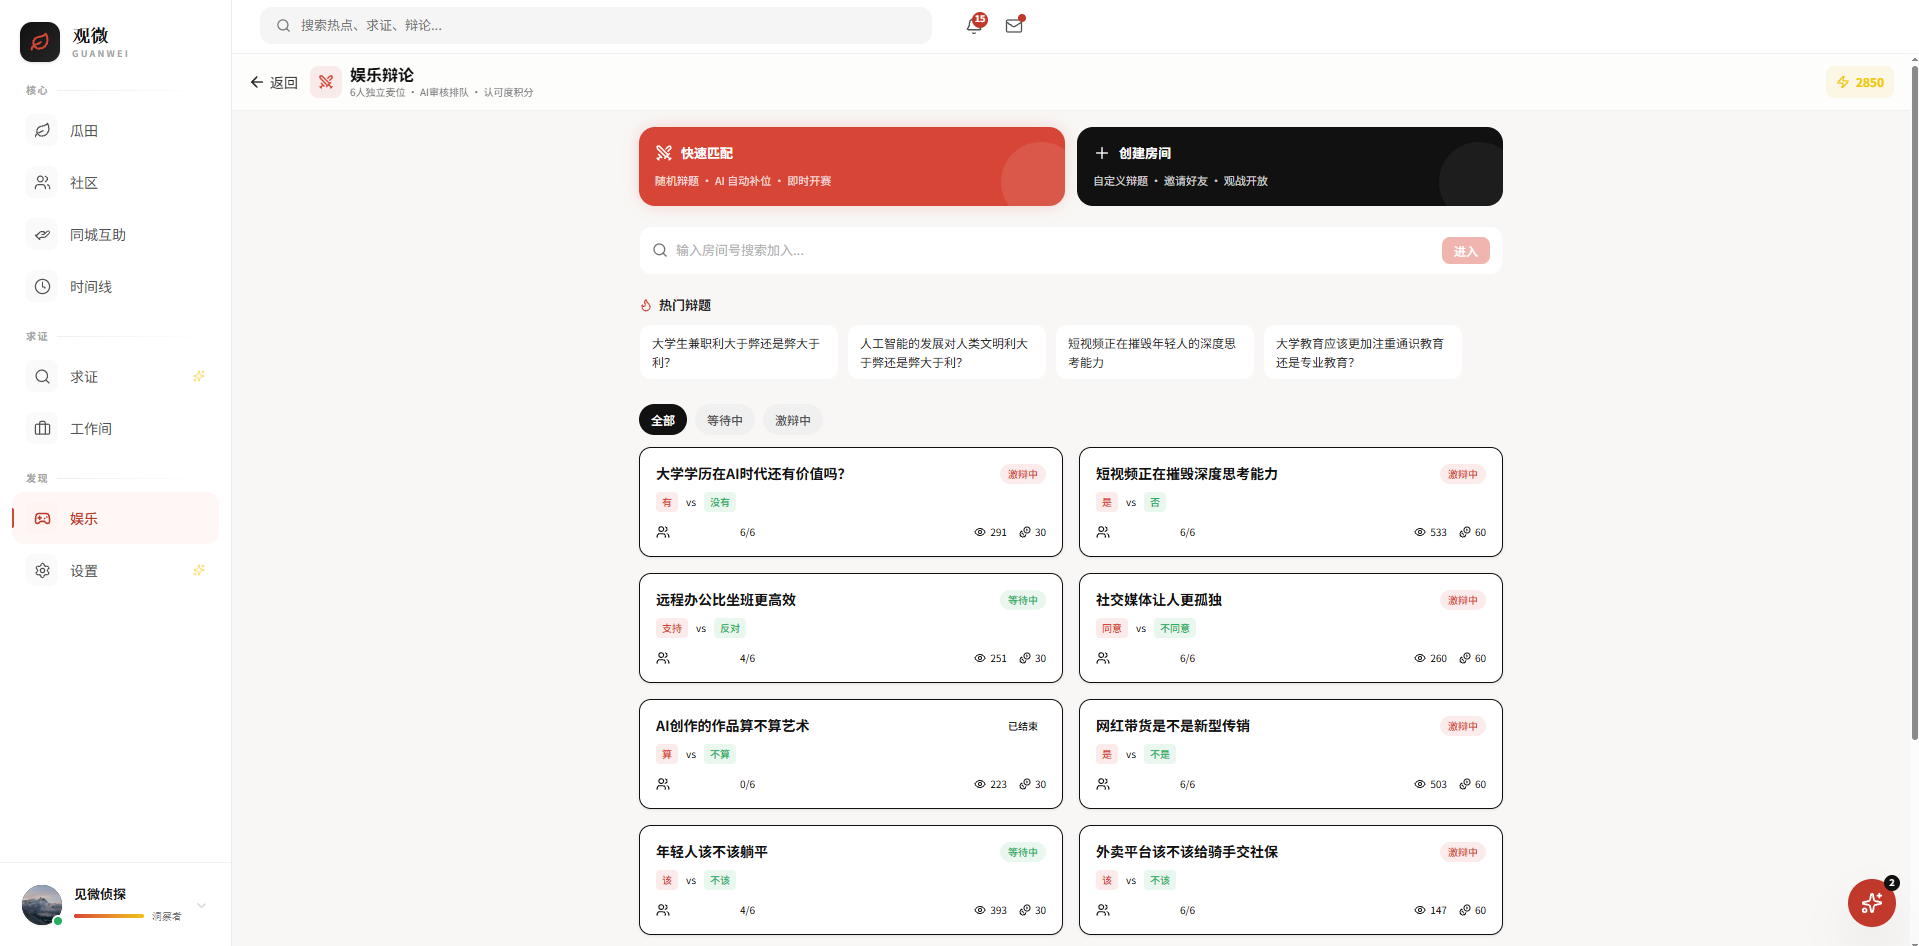This screenshot has width=1919, height=946.
Task: Open the mail inbox icon
Action: (x=1014, y=26)
